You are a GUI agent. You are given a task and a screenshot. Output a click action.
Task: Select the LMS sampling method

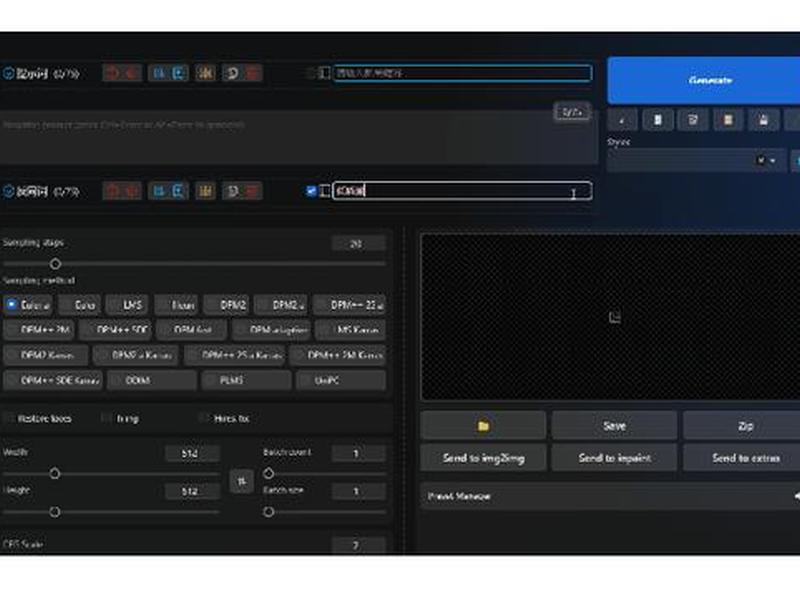127,305
